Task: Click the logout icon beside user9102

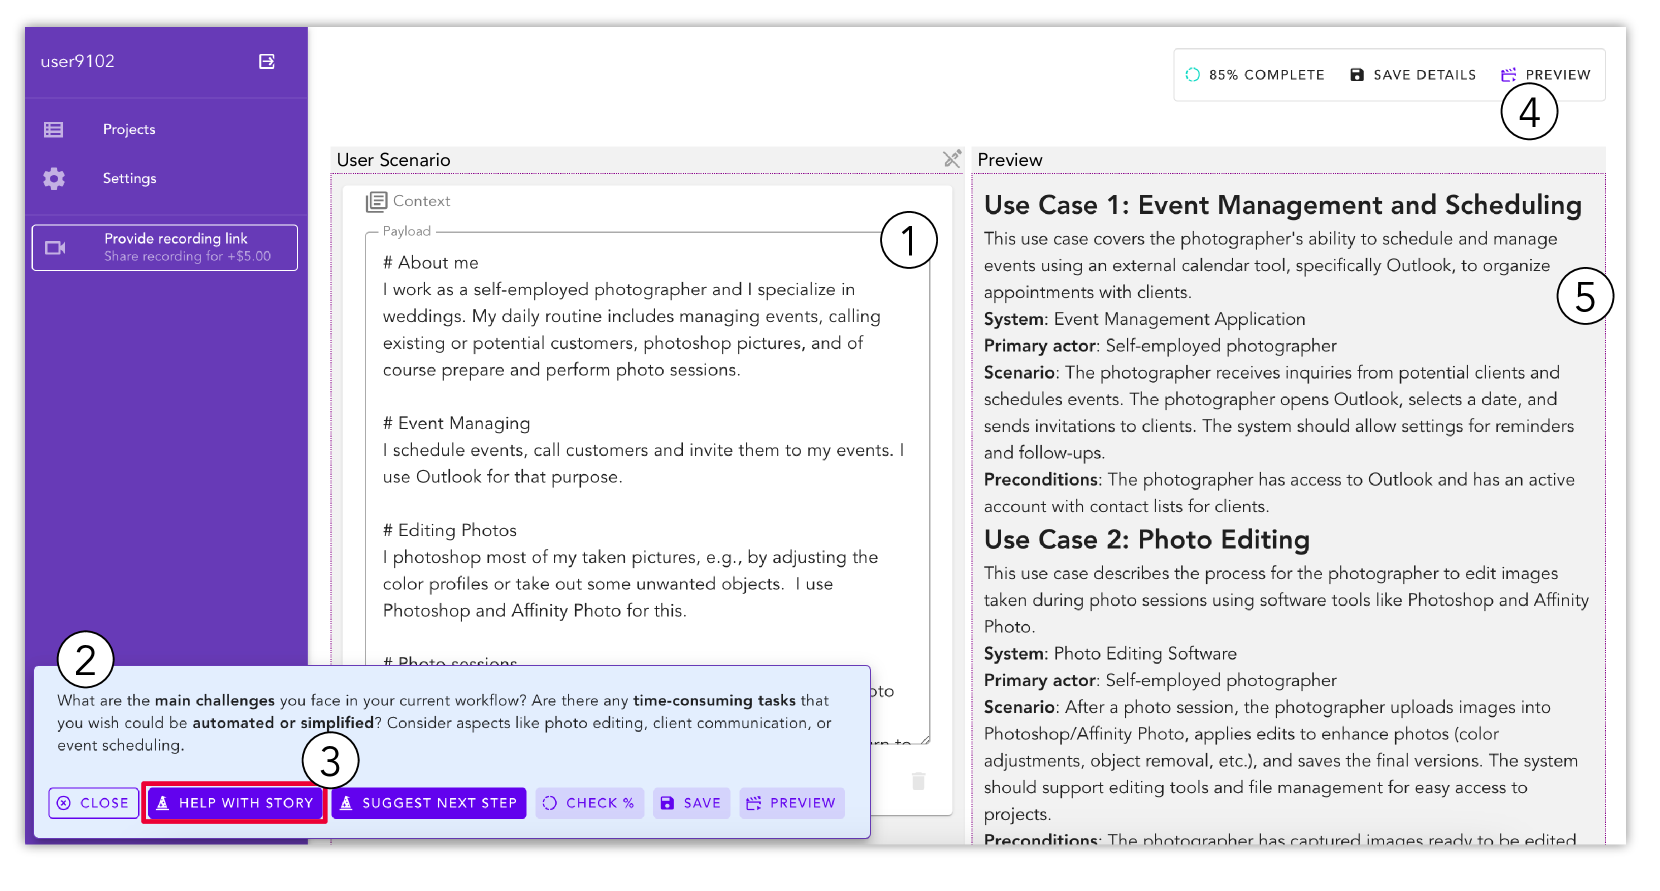Action: tap(267, 62)
